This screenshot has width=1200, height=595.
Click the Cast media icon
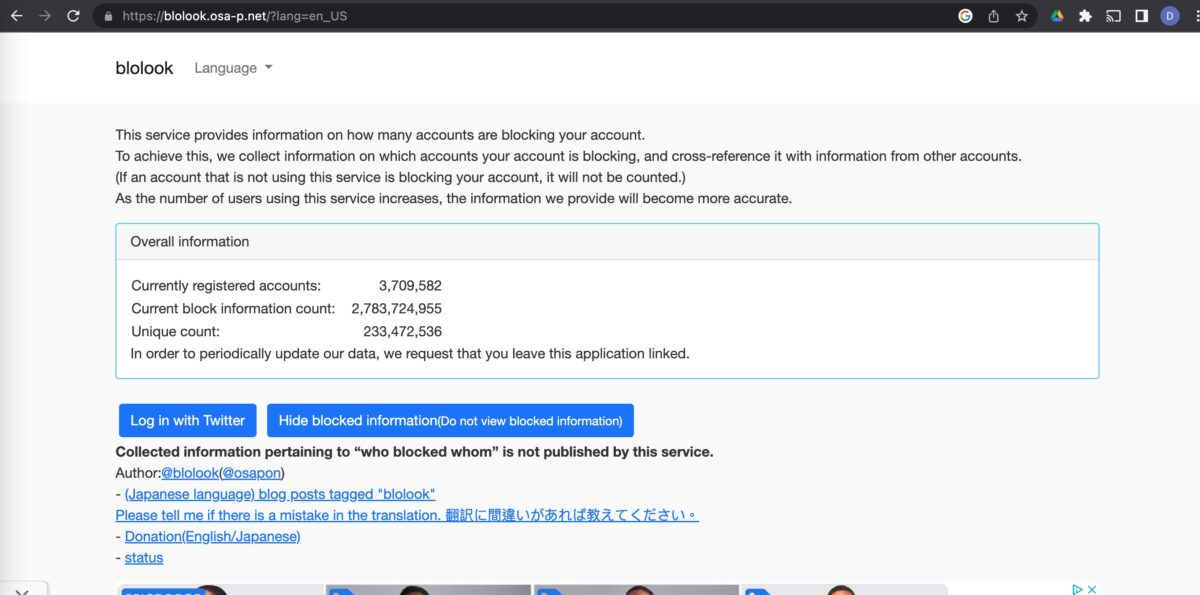[x=1113, y=16]
